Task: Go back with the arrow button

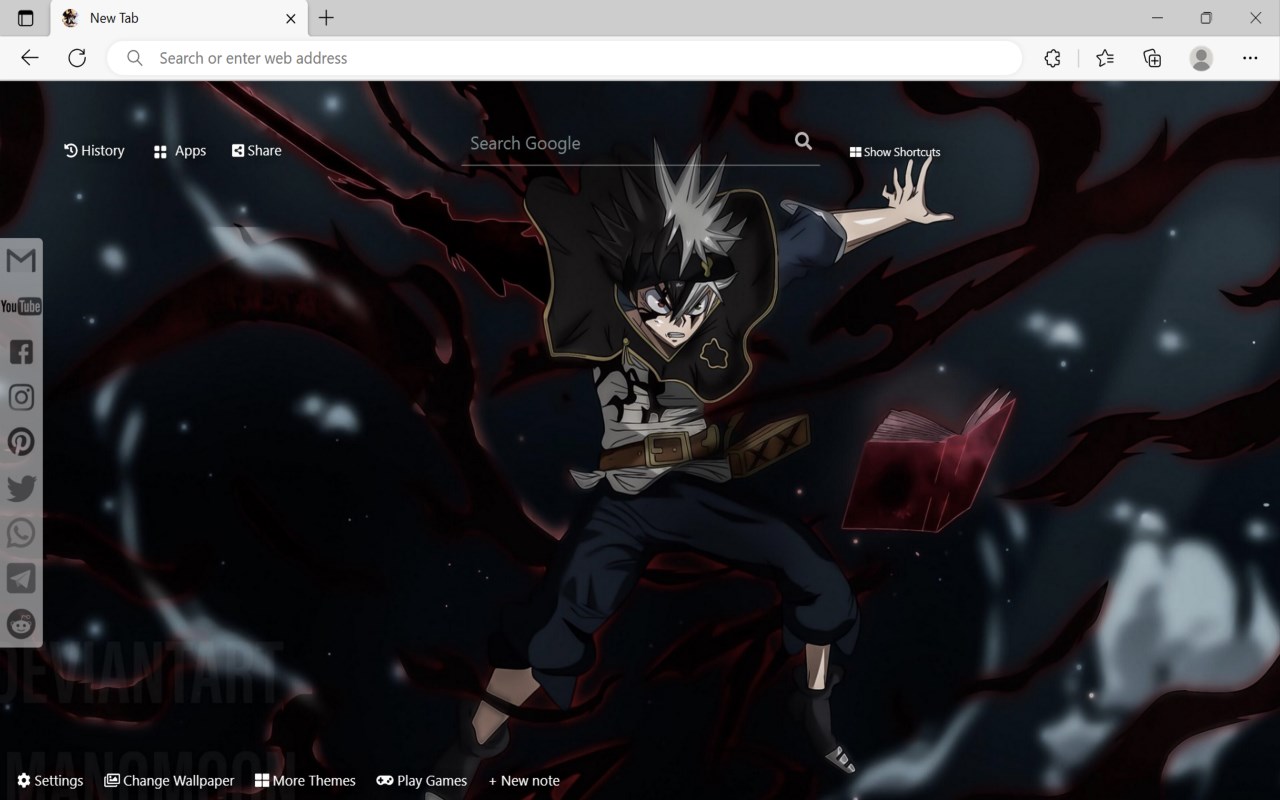Action: click(30, 58)
